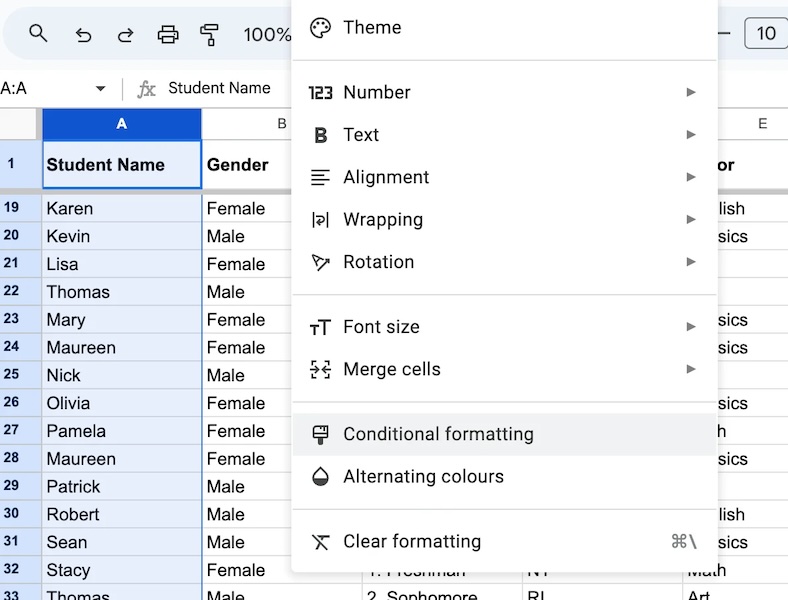This screenshot has width=788, height=600.
Task: Select the cell containing Kevin
Action: 122,236
